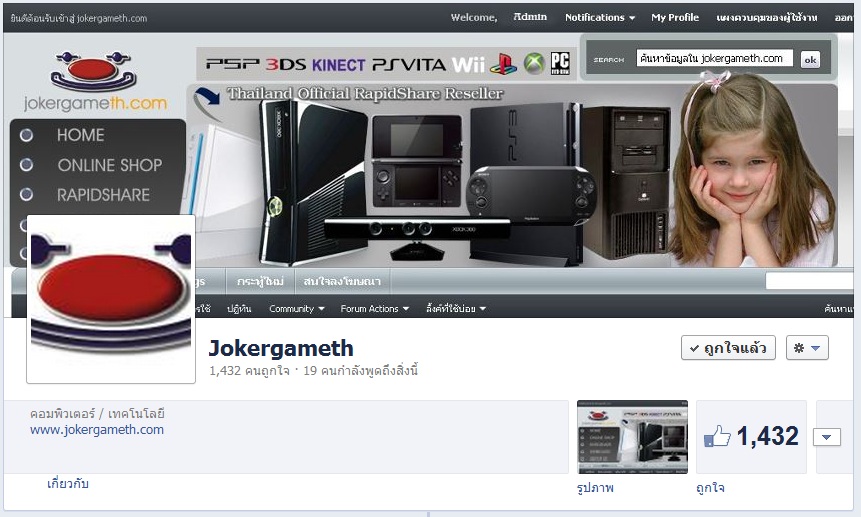Image resolution: width=861 pixels, height=517 pixels.
Task: Click the ถูกใจแล้ว liked button
Action: [728, 348]
